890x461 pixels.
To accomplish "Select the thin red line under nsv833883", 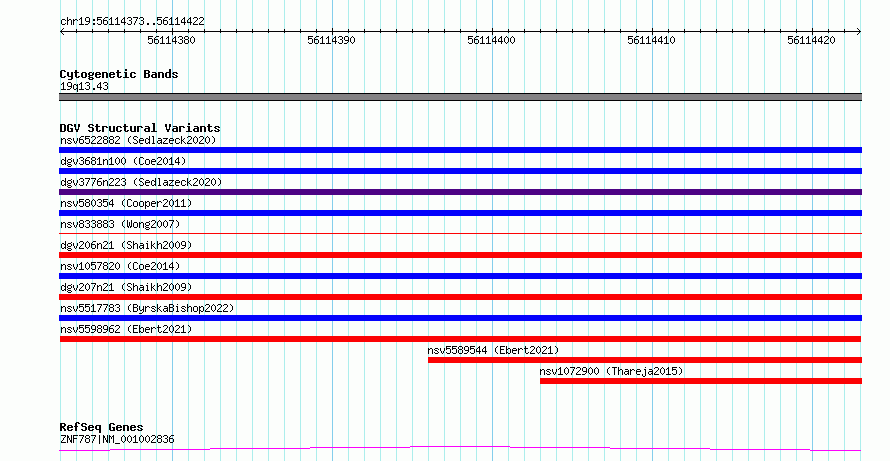I will coord(460,233).
